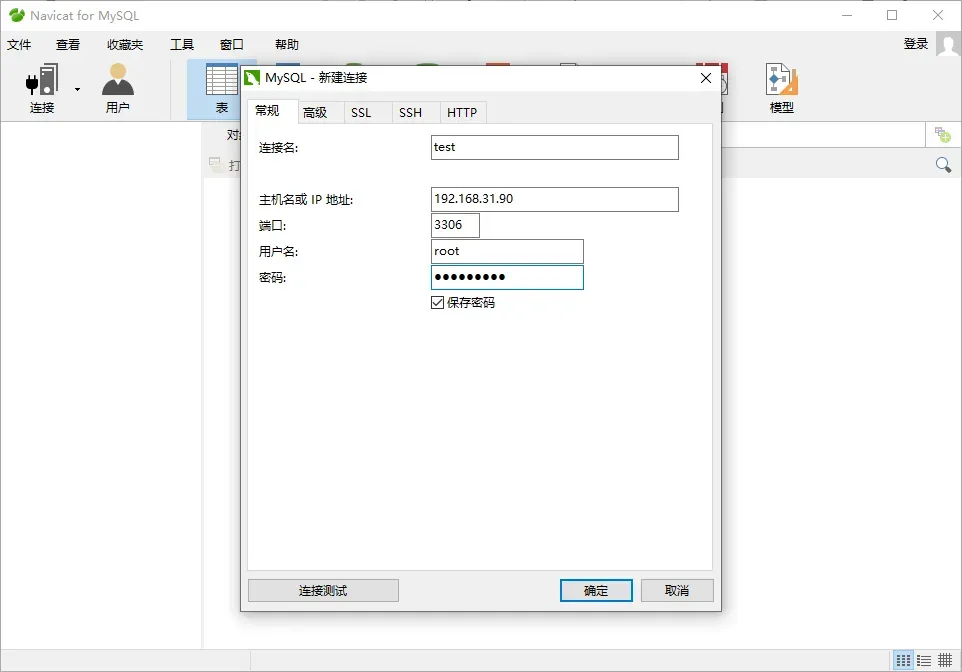
Task: Select the icon view toggle in status bar
Action: (903, 661)
